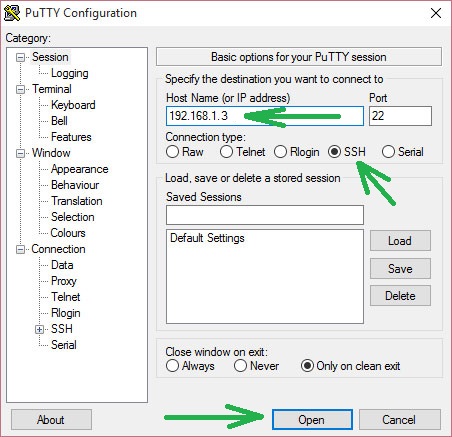This screenshot has height=437, width=452.
Task: Choose Always for close window on exit
Action: (x=172, y=366)
